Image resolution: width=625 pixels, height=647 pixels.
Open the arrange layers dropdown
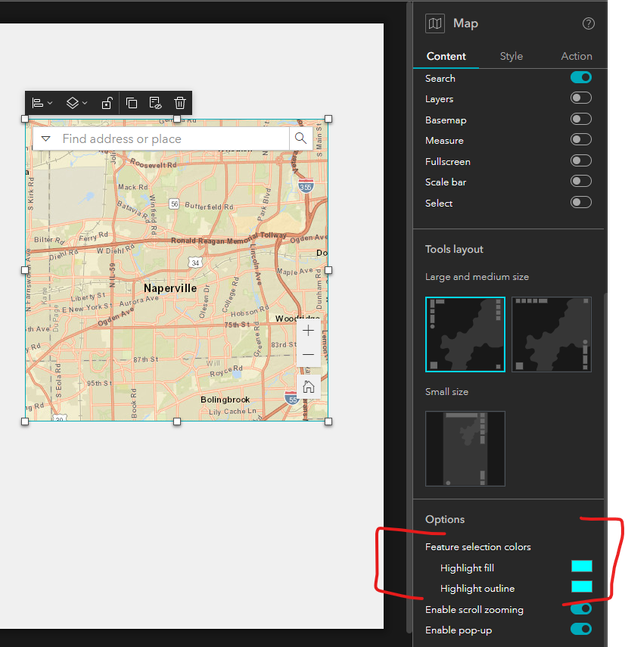coord(77,103)
